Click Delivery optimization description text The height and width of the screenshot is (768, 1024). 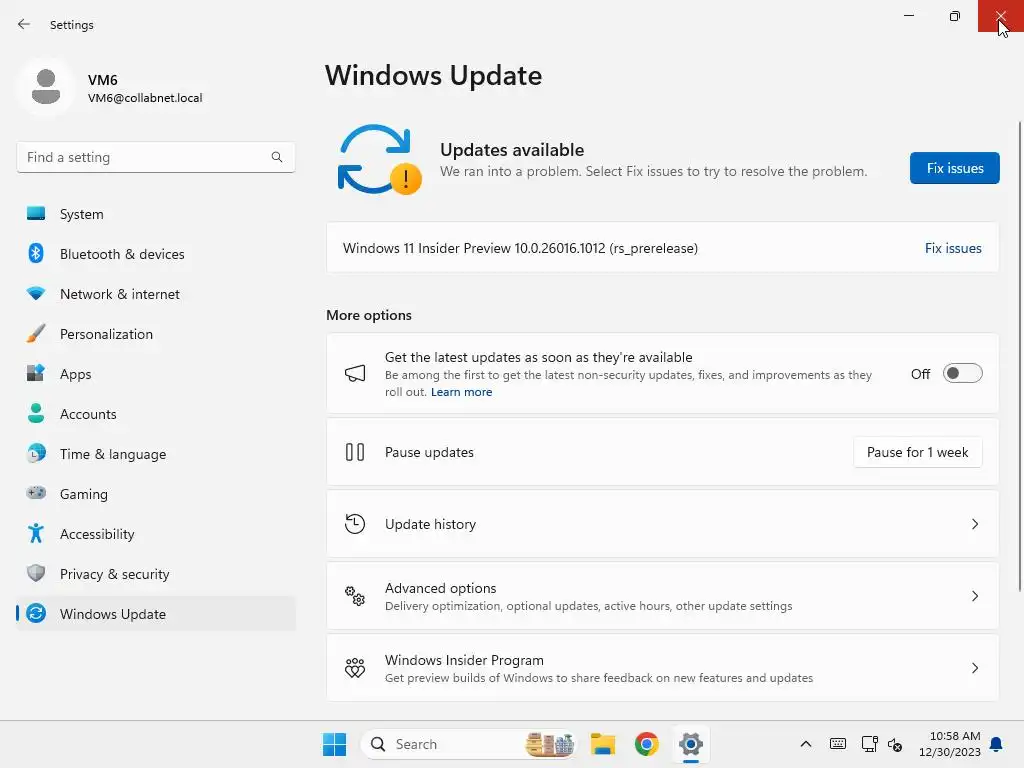click(x=588, y=606)
